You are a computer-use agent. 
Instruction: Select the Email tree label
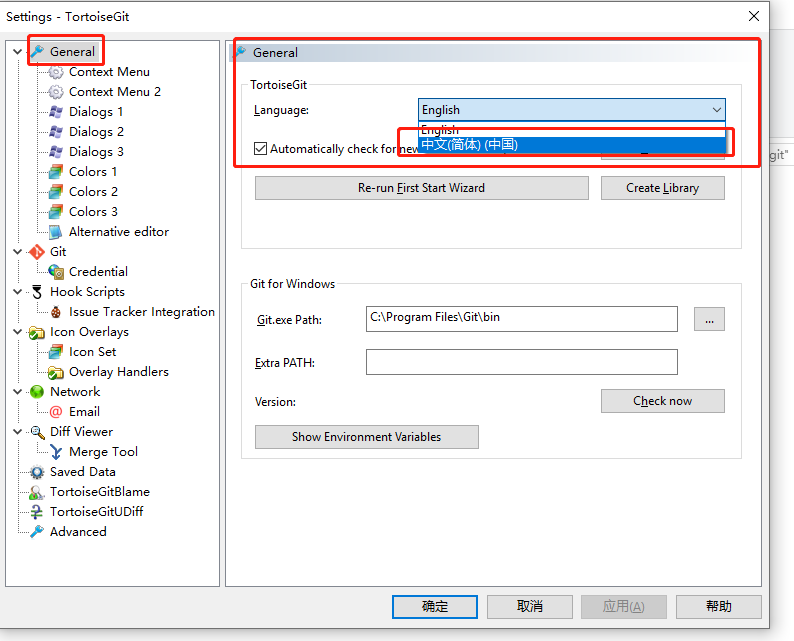pos(84,412)
